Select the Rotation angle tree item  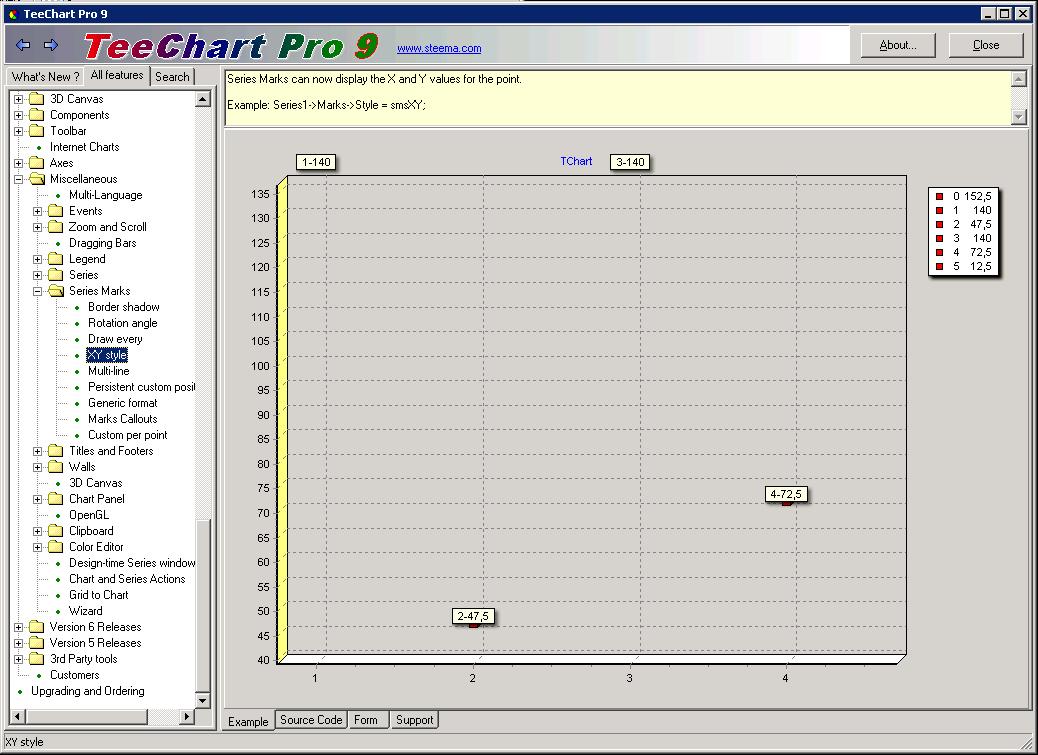click(x=122, y=323)
